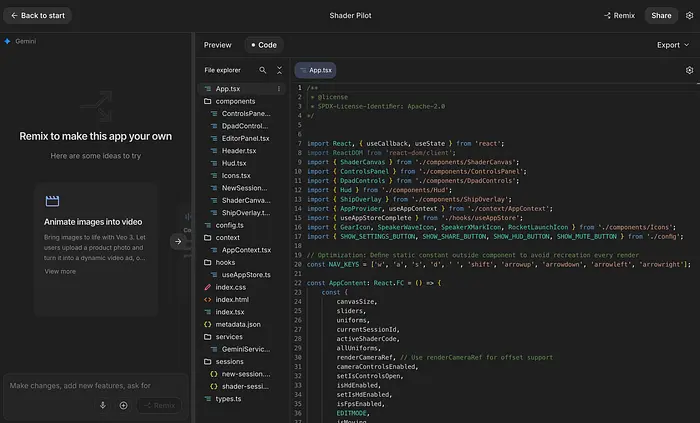
Task: Click the Remix button under the prompt box
Action: pyautogui.click(x=159, y=405)
